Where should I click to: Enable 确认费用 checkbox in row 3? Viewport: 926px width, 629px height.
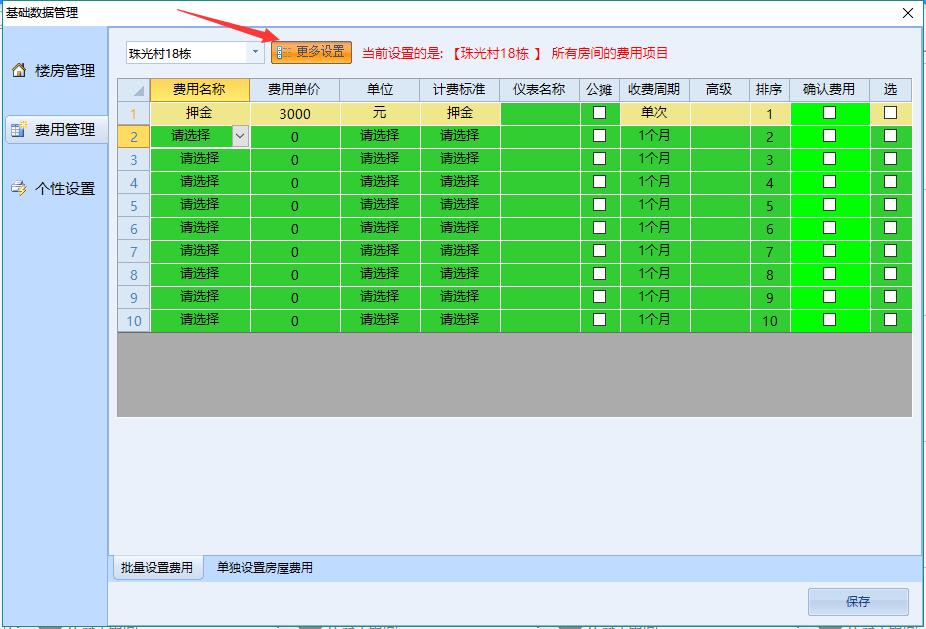[829, 158]
